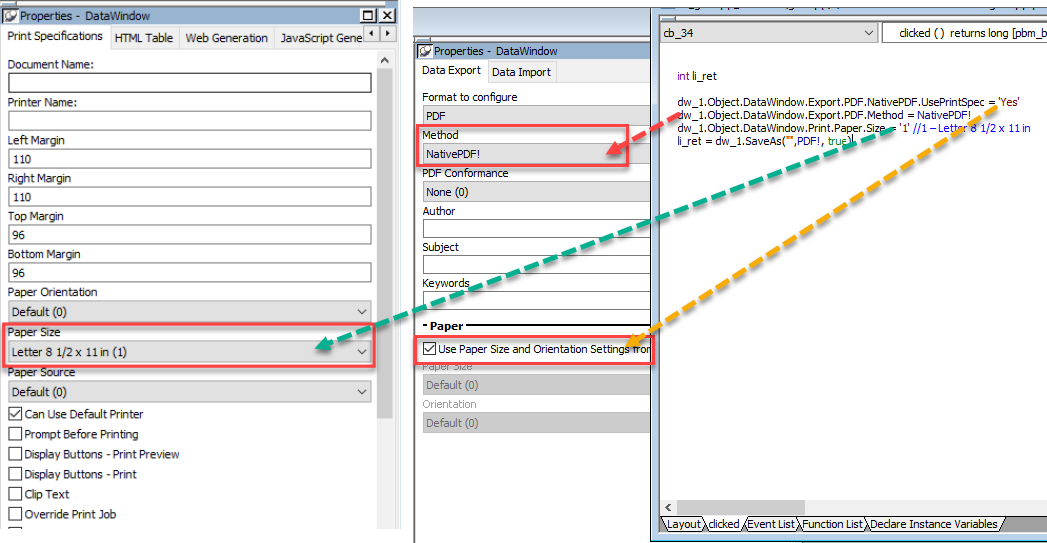Select the Function List tab
The image size is (1047, 543).
coord(832,524)
